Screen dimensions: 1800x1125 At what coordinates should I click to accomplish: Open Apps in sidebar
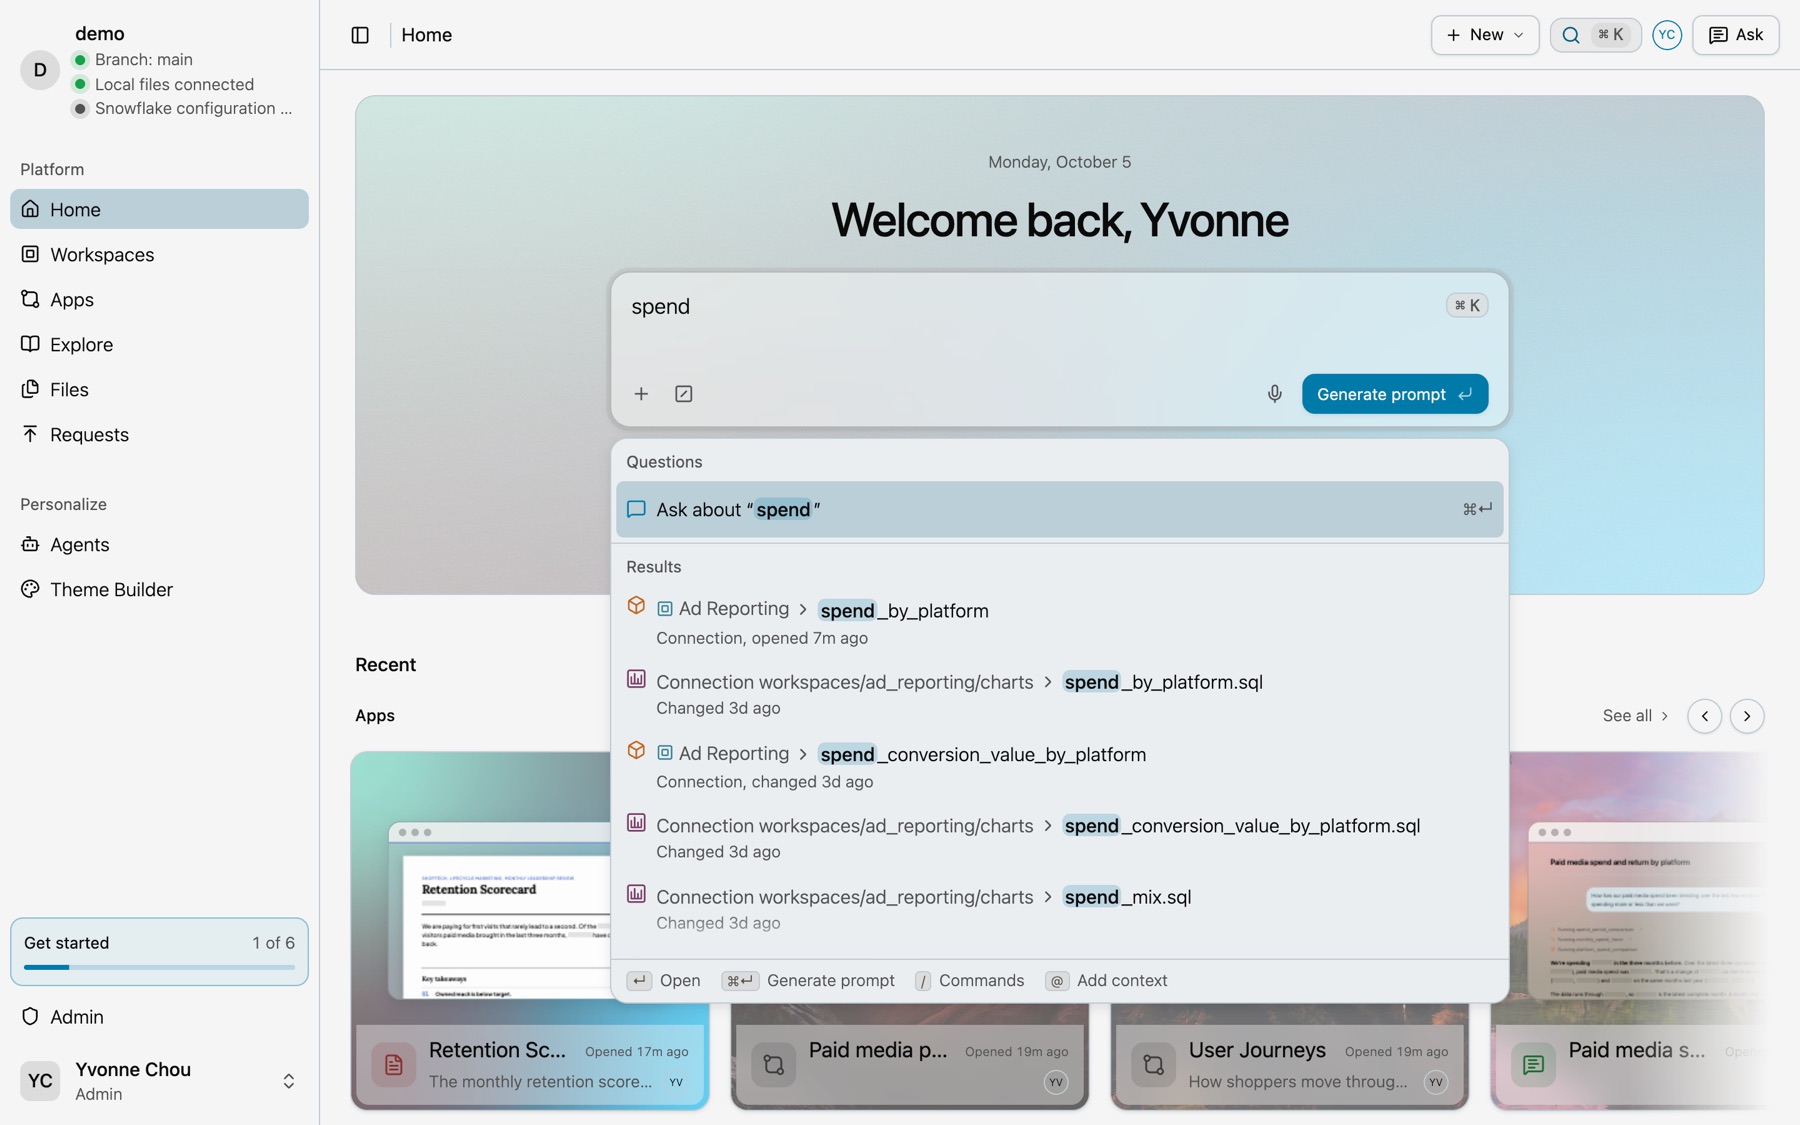(159, 299)
